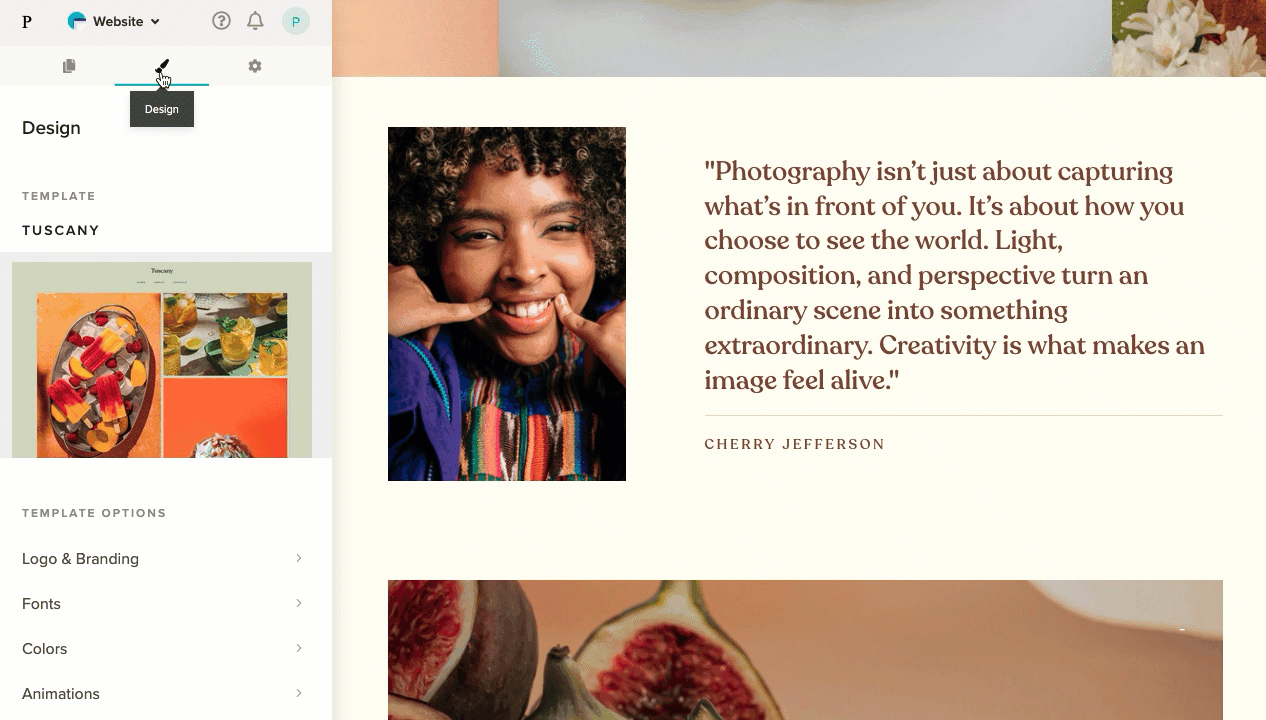Open the notifications bell icon
The height and width of the screenshot is (720, 1266).
(x=255, y=21)
